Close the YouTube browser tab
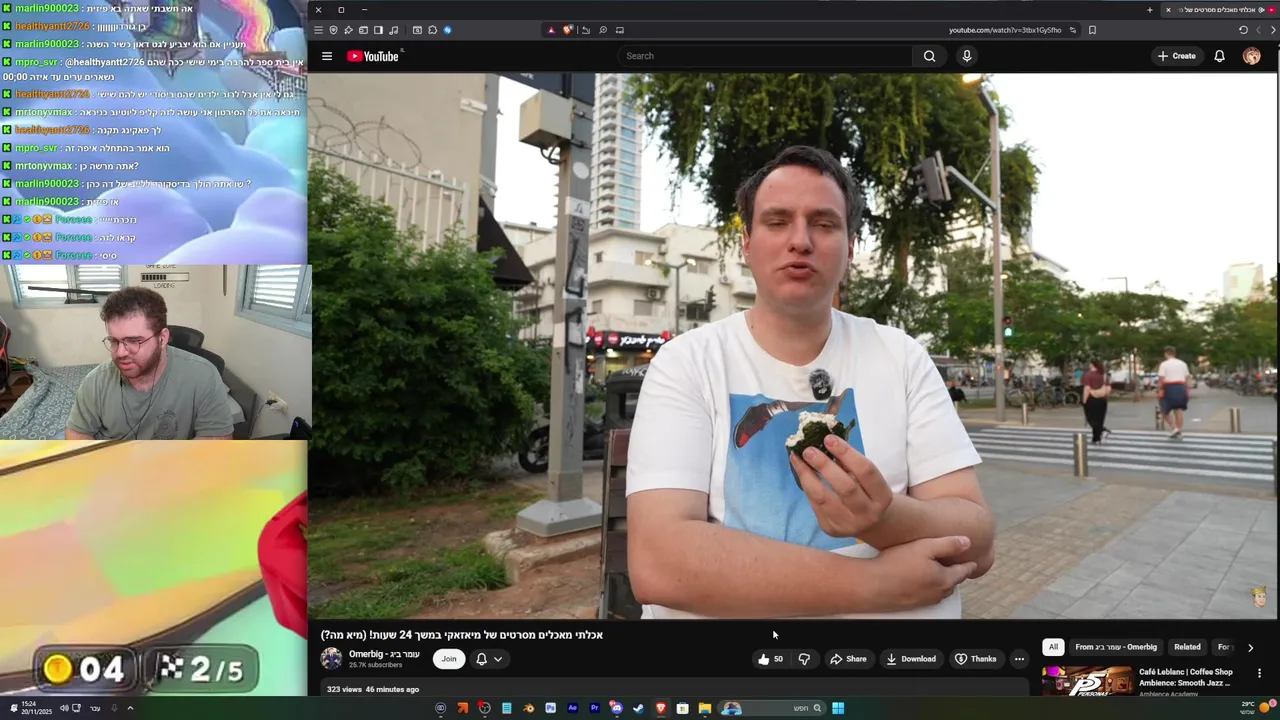Image resolution: width=1280 pixels, height=720 pixels. (x=1168, y=10)
